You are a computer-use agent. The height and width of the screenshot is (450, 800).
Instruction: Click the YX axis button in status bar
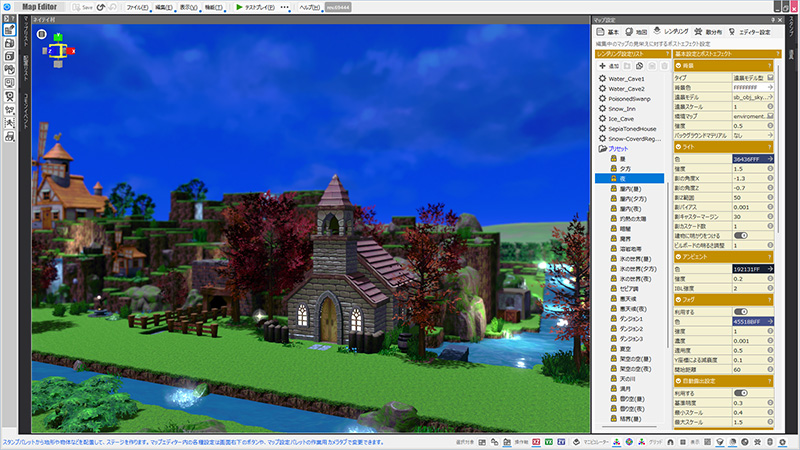[x=548, y=441]
